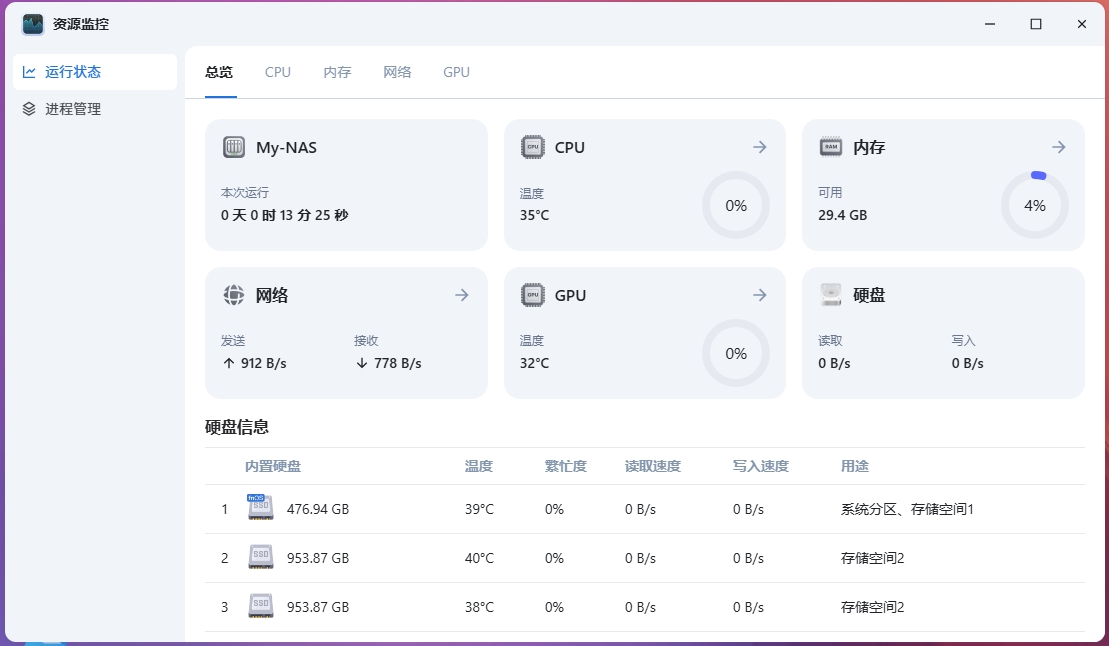
Task: Open memory details via arrow
Action: click(1059, 147)
